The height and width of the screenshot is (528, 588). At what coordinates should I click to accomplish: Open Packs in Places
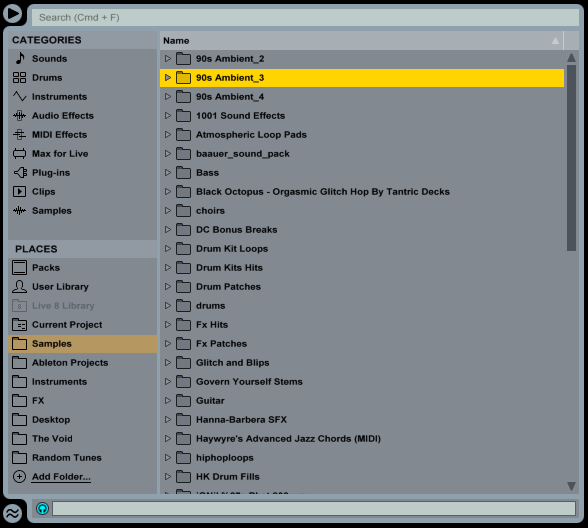tap(82, 268)
